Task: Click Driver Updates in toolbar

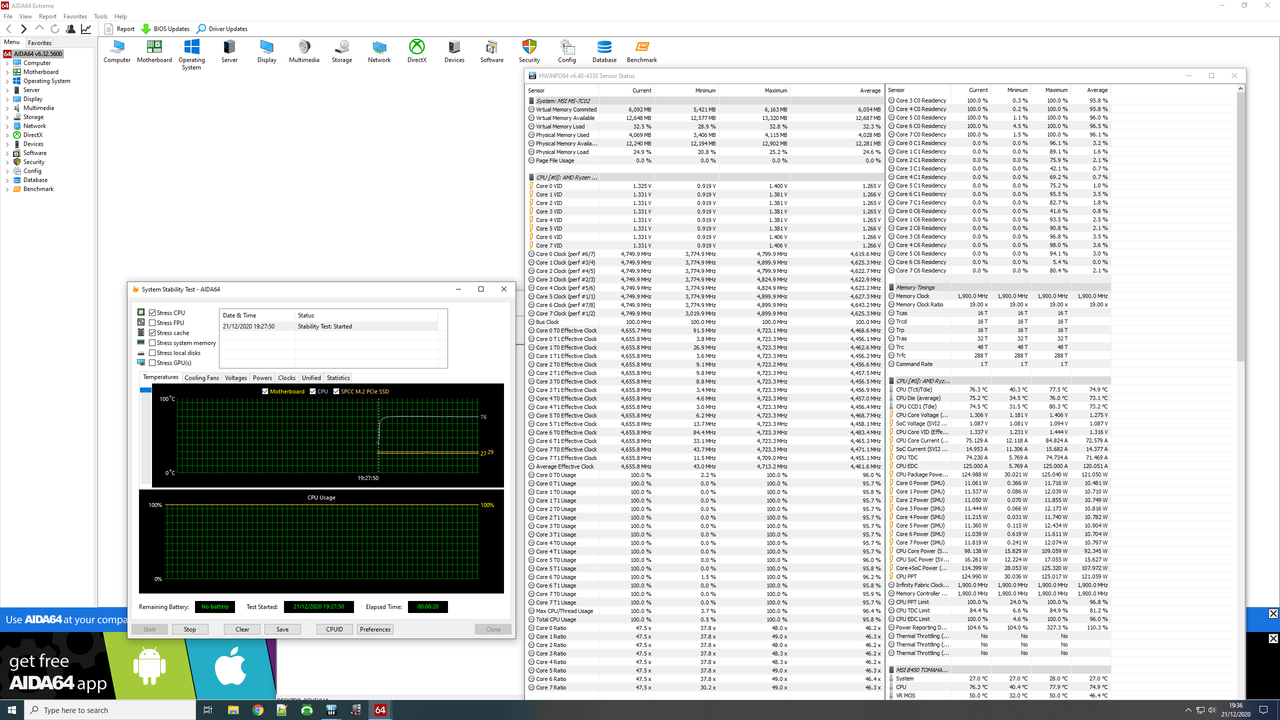Action: coord(222,29)
